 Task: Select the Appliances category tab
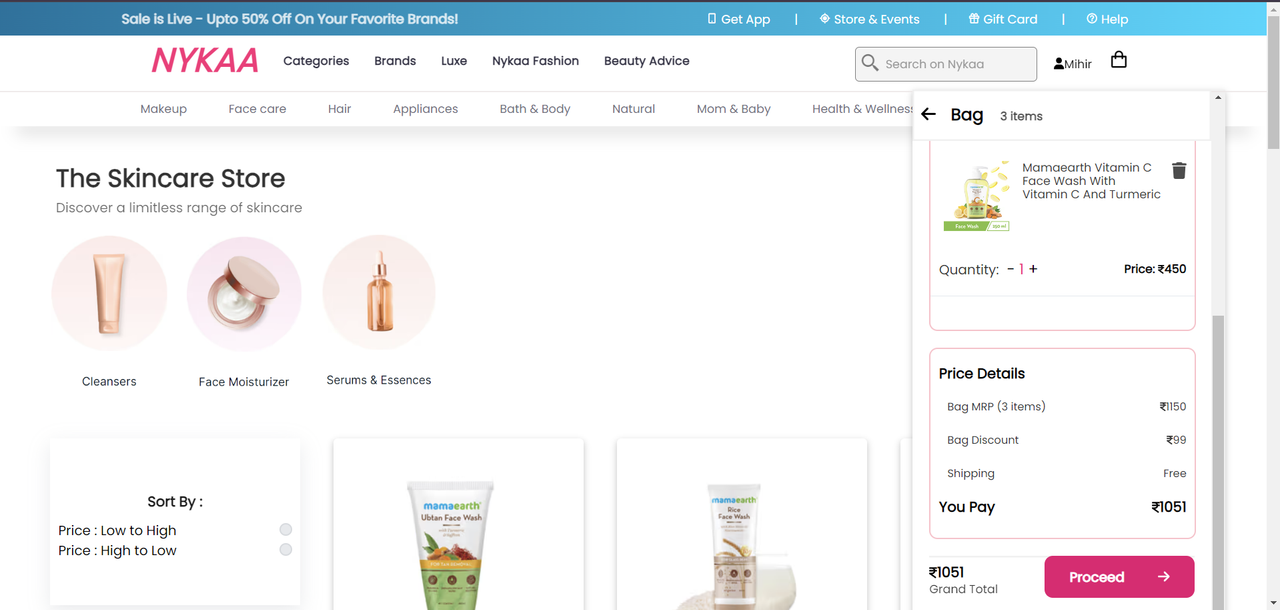[x=425, y=109]
